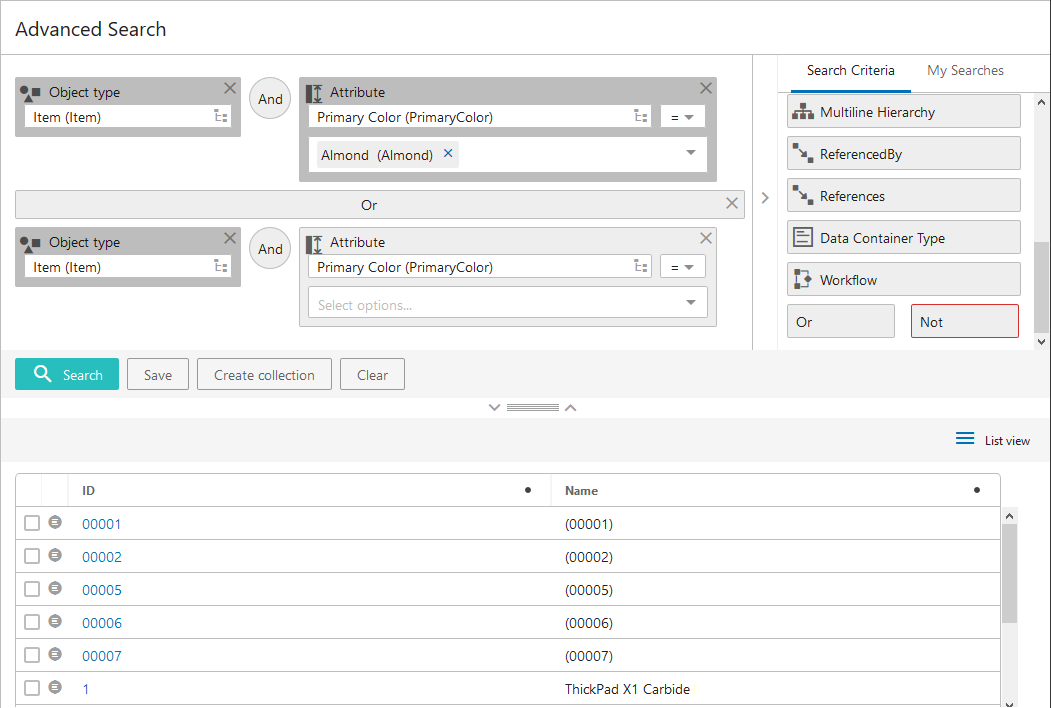The width and height of the screenshot is (1051, 708).
Task: Check the box for item 00001
Action: (x=32, y=523)
